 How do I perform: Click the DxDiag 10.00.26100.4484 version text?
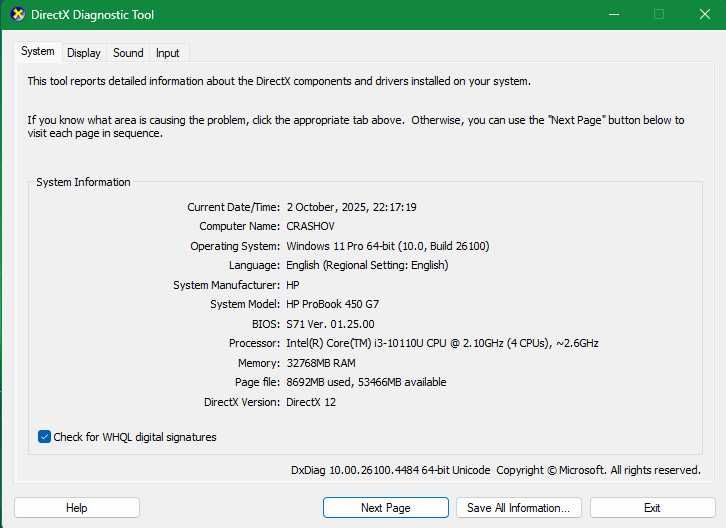point(390,470)
